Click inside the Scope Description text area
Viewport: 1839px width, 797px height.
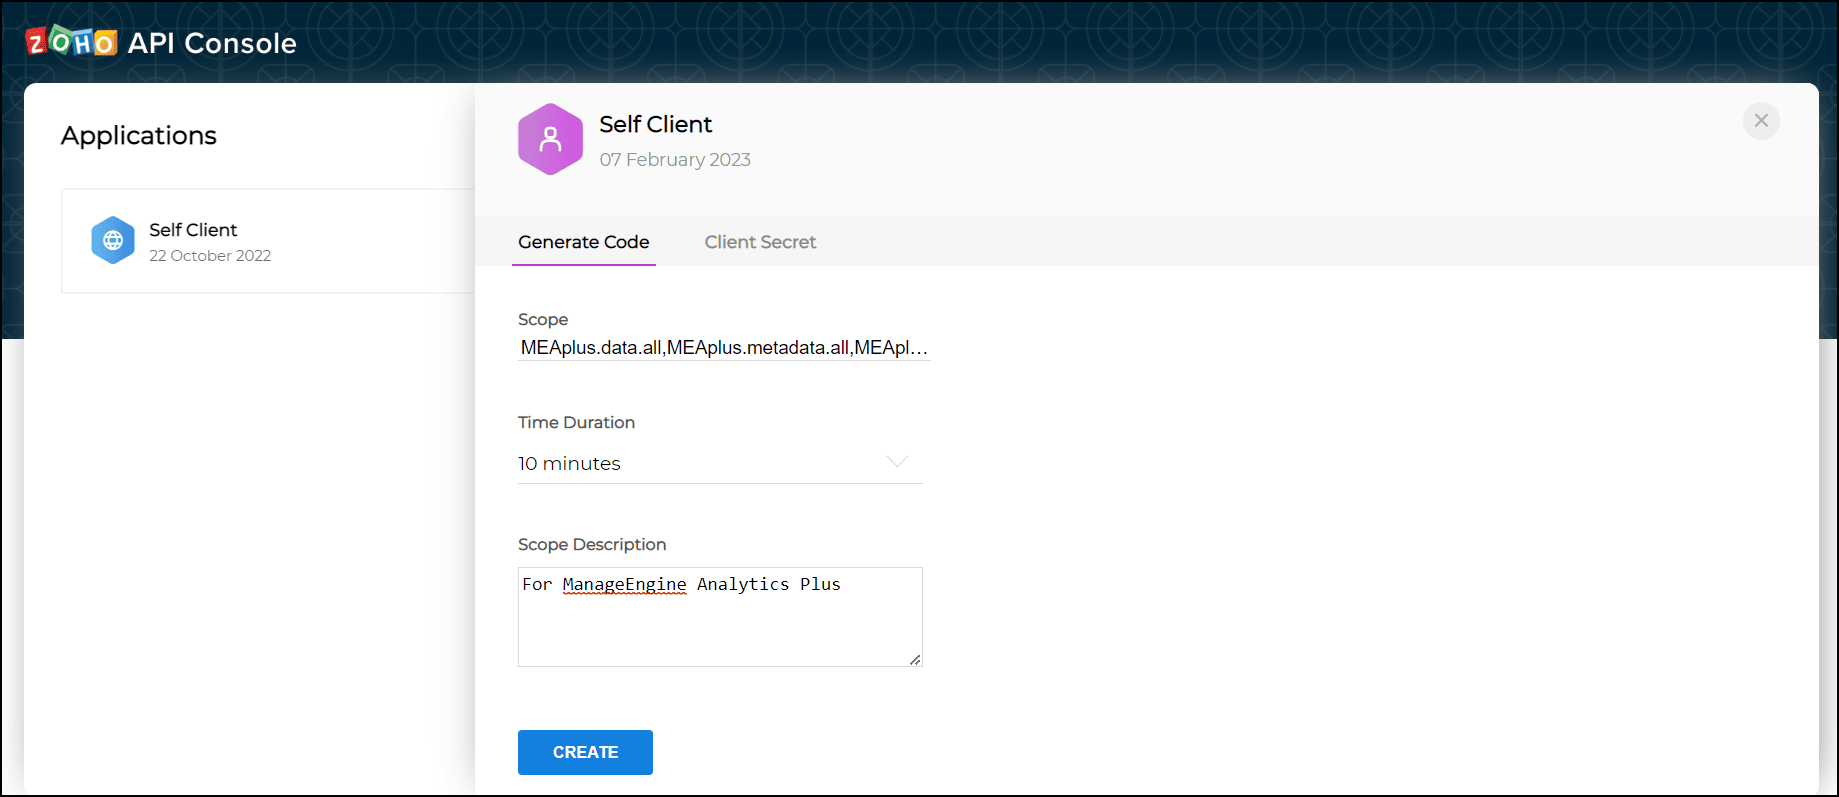click(x=720, y=625)
